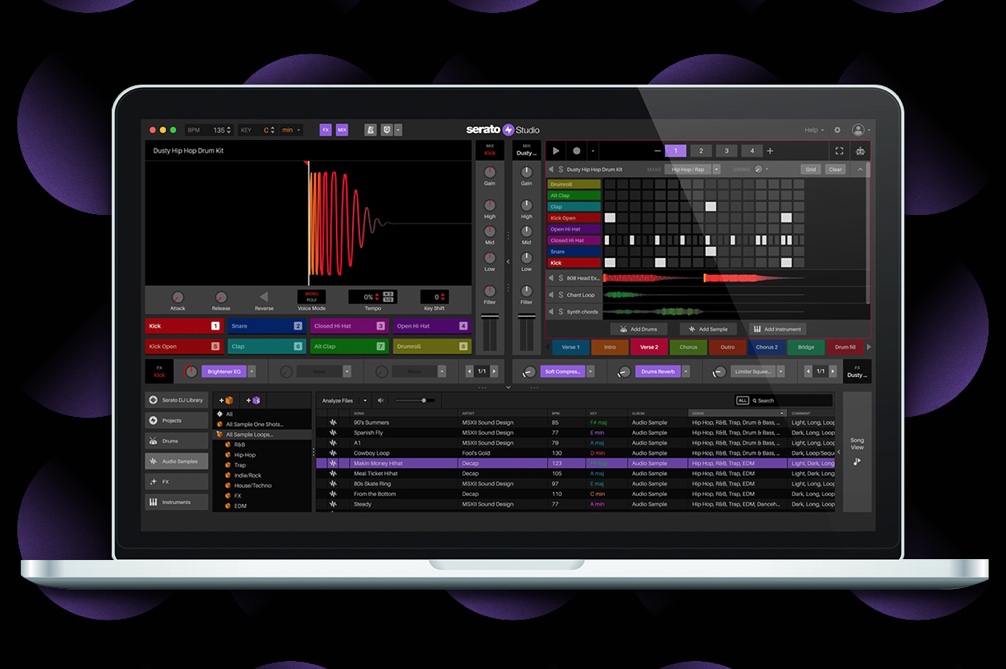Toggle the metronome icon
Screen dimensions: 1006x669
(370, 130)
